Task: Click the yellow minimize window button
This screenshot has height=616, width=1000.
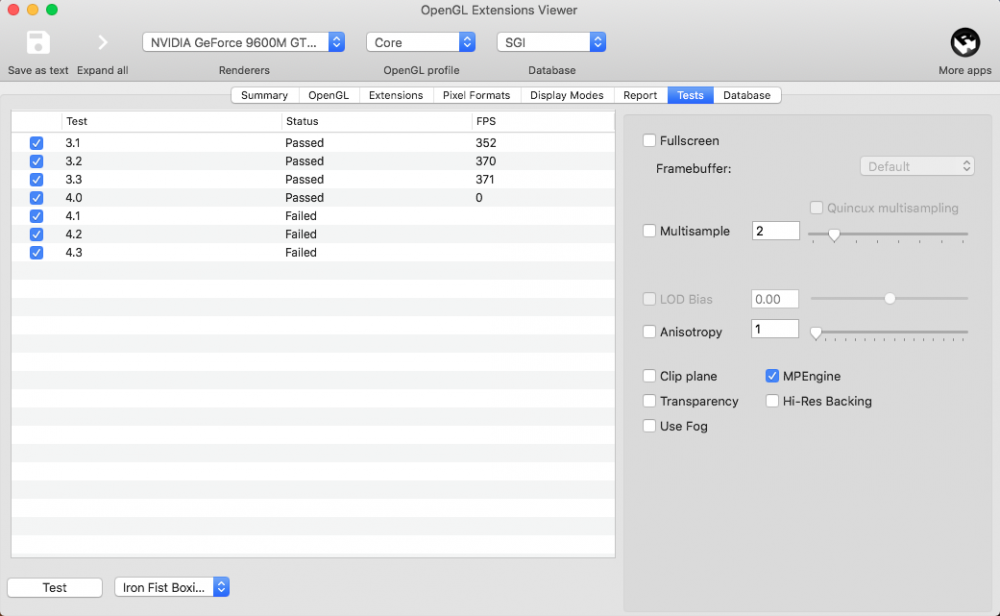Action: coord(33,10)
